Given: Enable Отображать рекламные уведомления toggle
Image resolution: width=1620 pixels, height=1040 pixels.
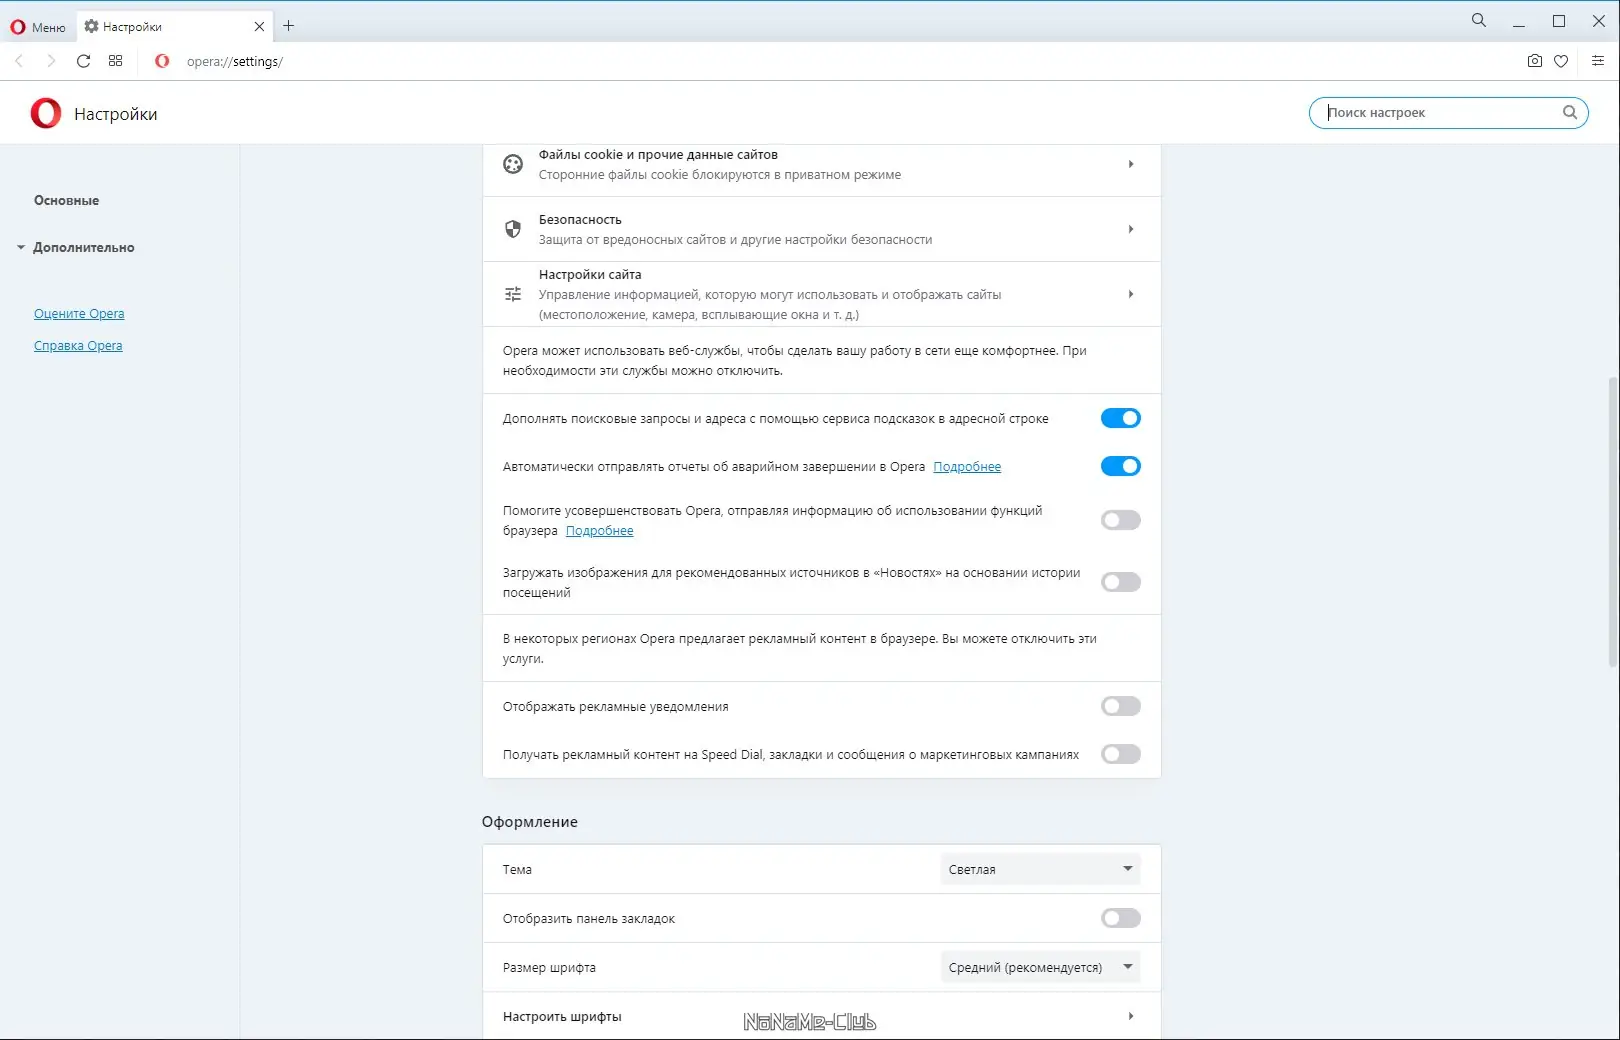Looking at the screenshot, I should tap(1121, 706).
